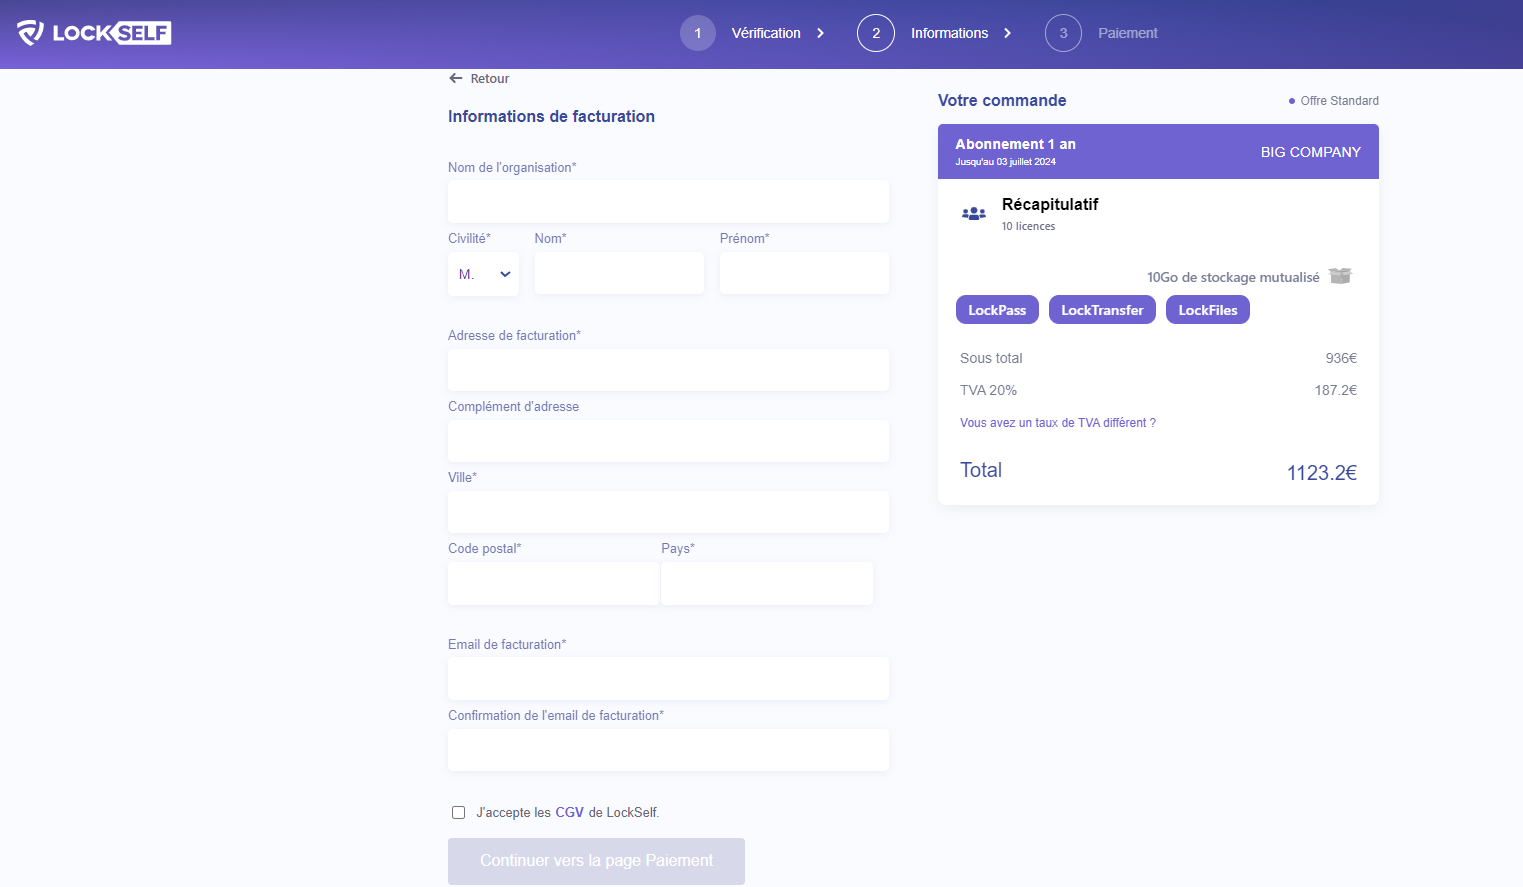Go to the Informations step
This screenshot has width=1523, height=887.
pos(949,33)
